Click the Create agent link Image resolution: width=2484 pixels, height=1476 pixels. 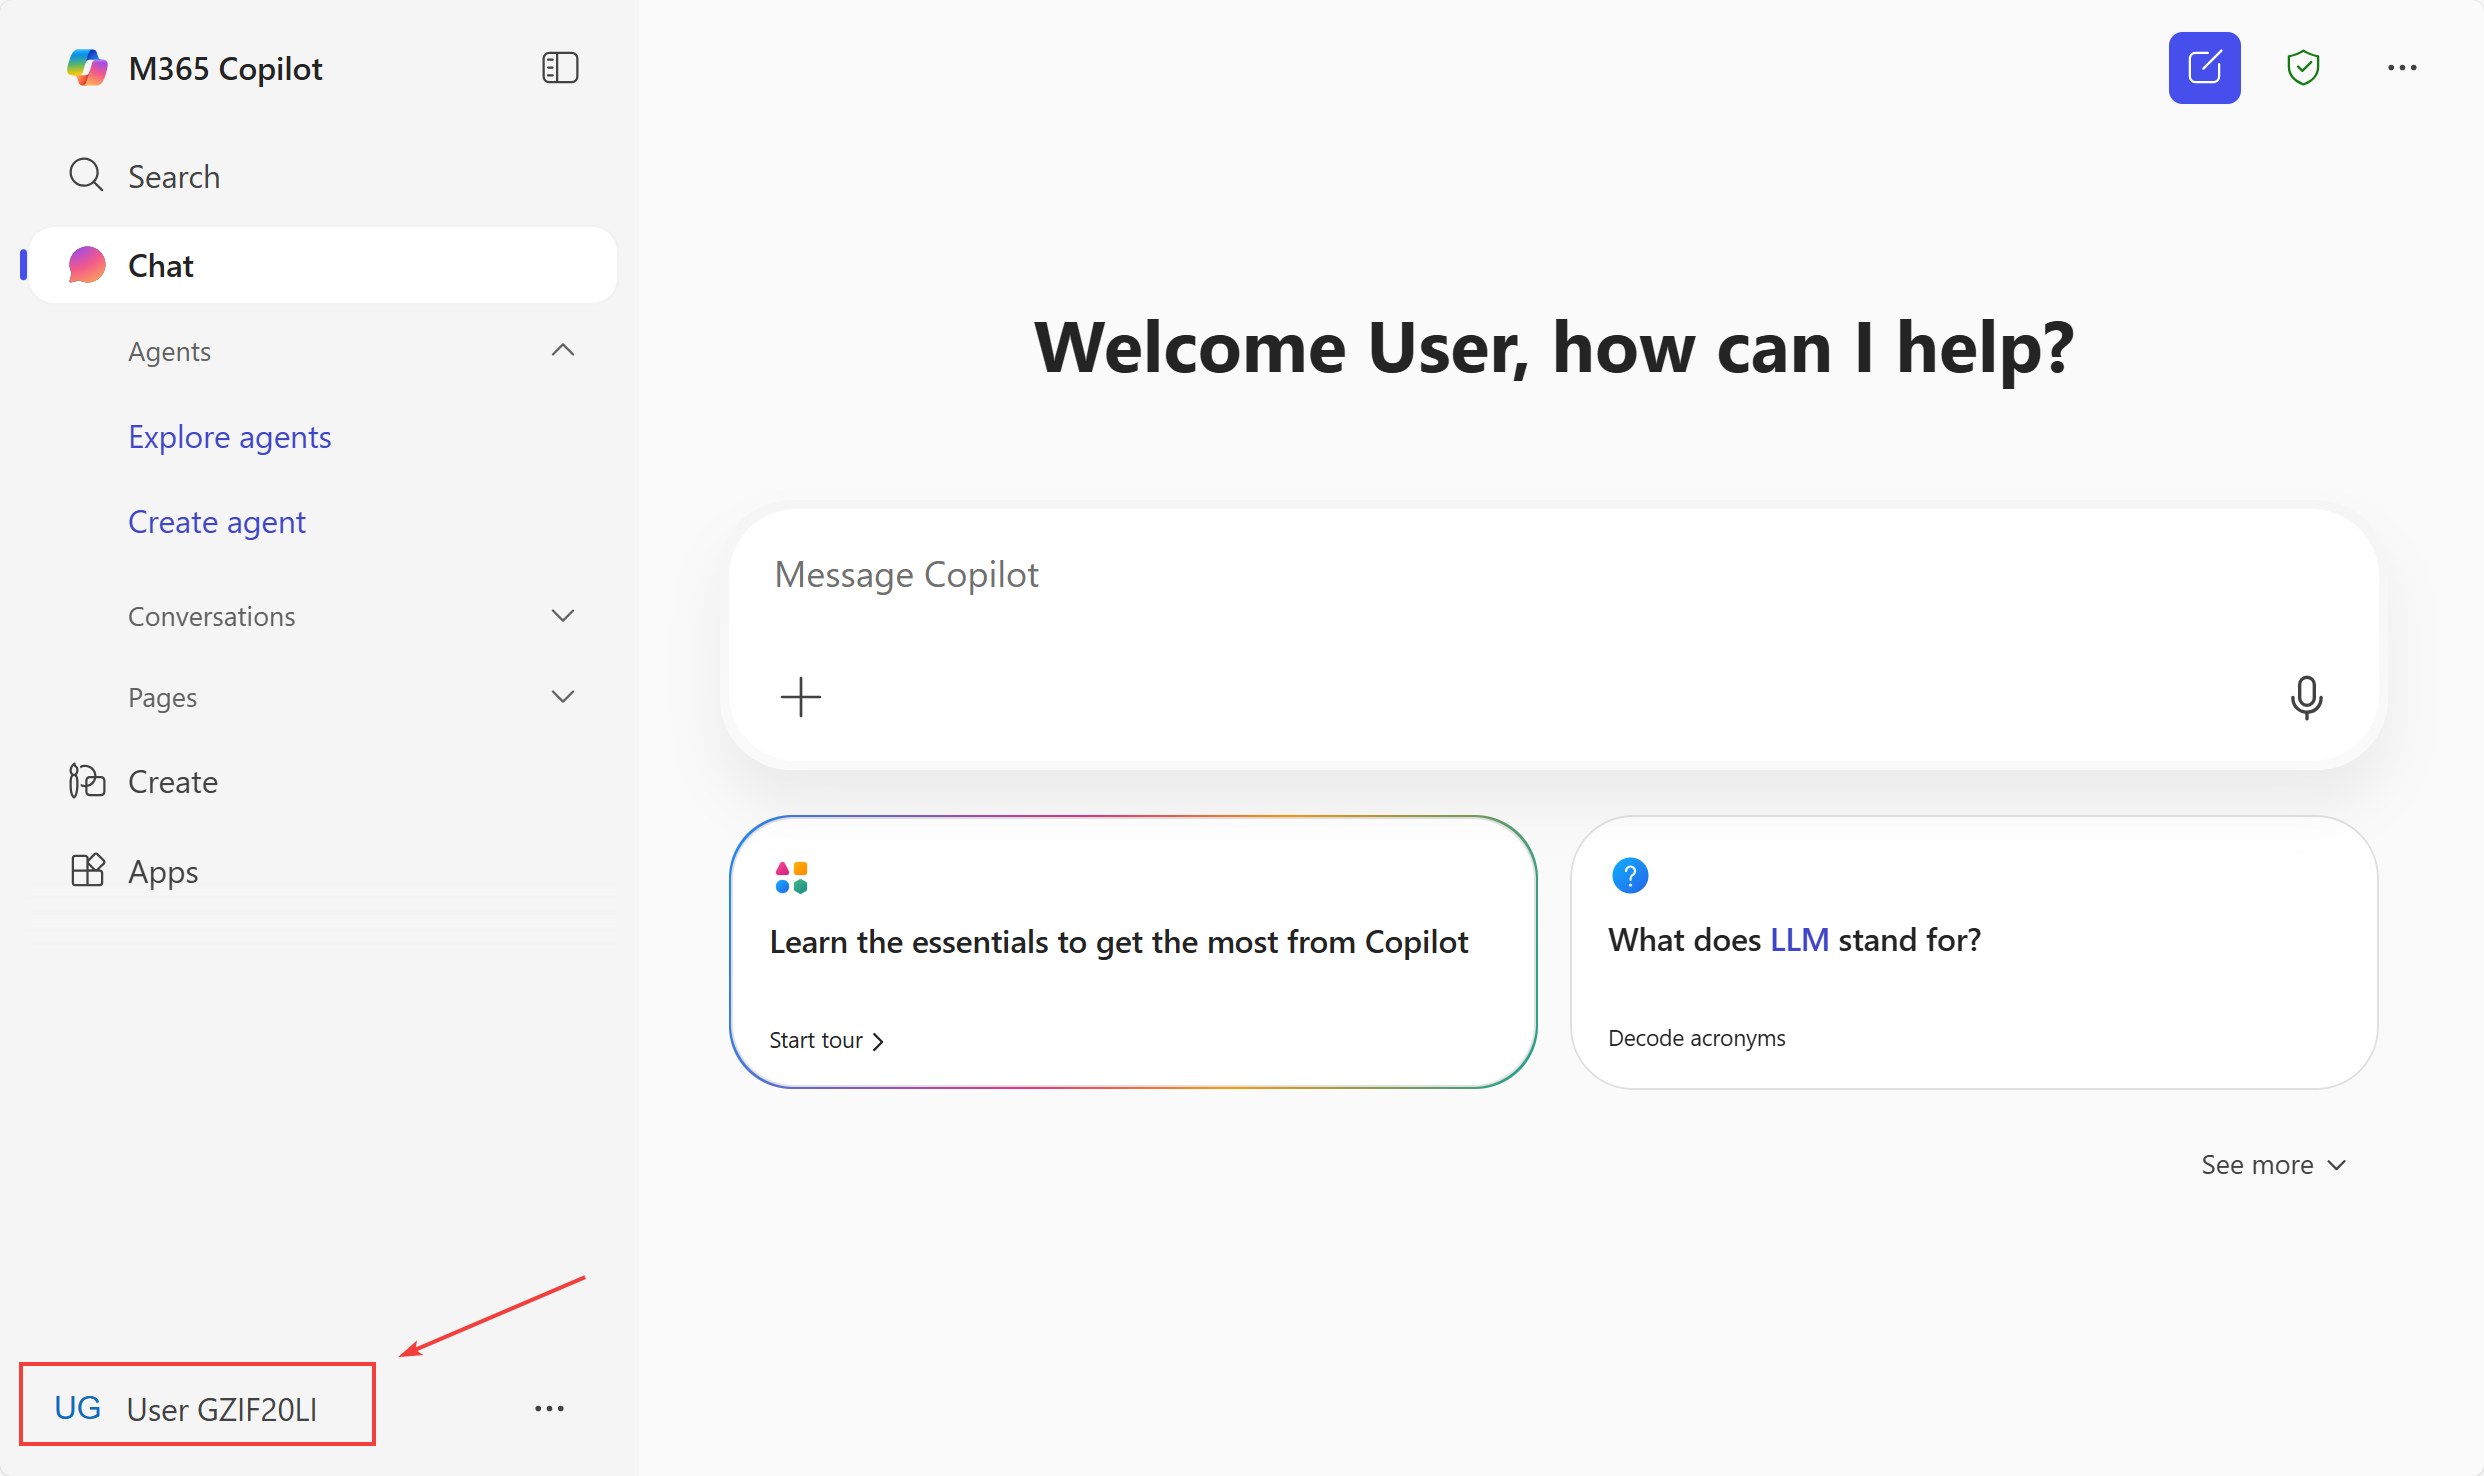pos(216,522)
